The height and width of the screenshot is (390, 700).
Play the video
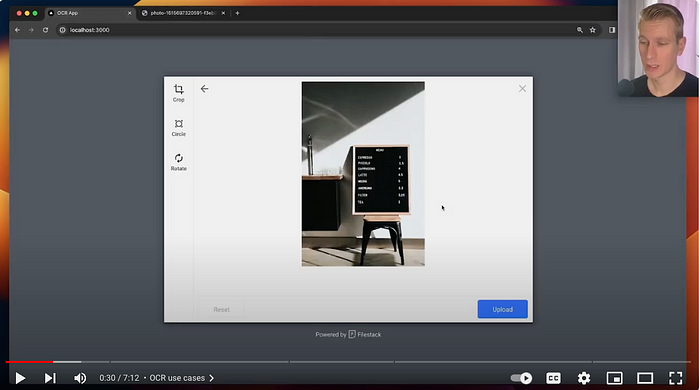[x=20, y=378]
